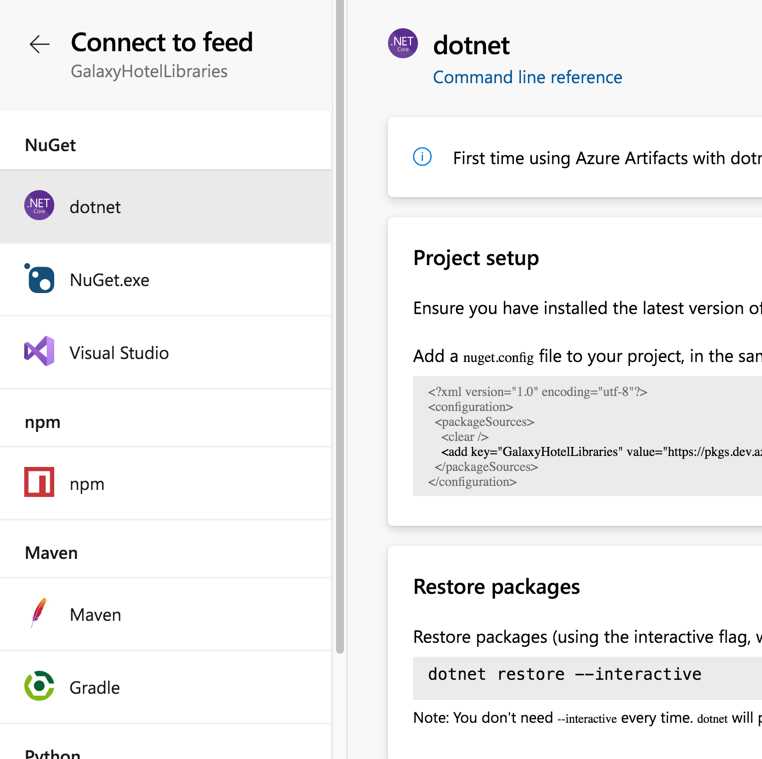The width and height of the screenshot is (762, 759).
Task: Click the back arrow beside Connect to feed
Action: [39, 44]
